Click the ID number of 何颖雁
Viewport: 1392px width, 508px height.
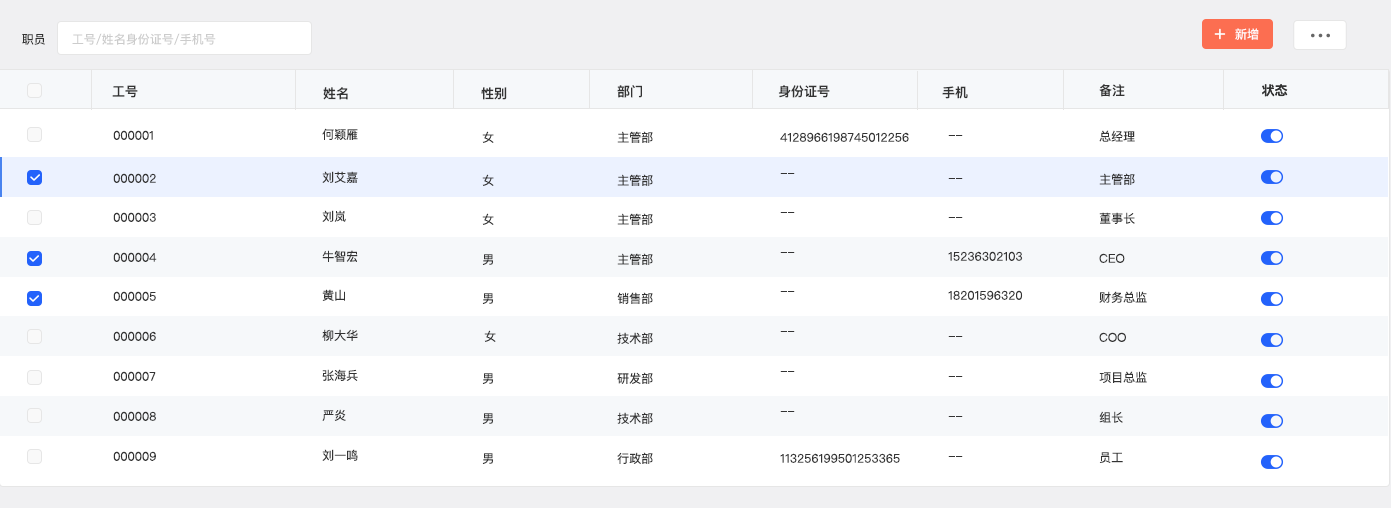843,137
